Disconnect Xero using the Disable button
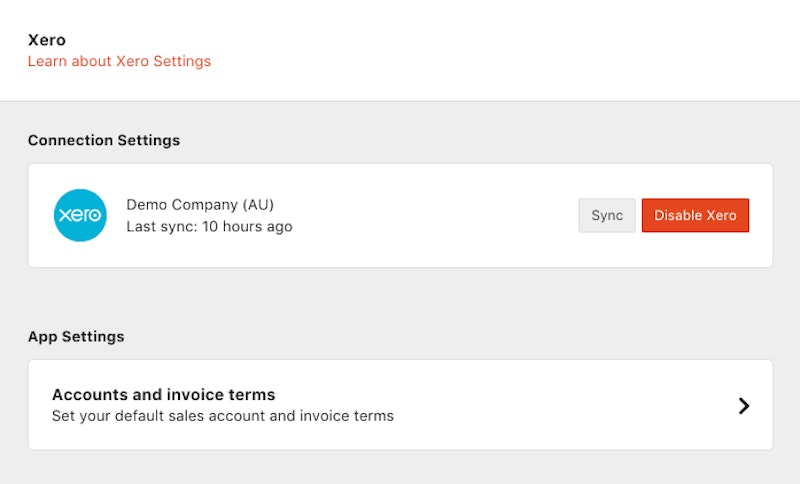The width and height of the screenshot is (800, 484). click(x=695, y=215)
